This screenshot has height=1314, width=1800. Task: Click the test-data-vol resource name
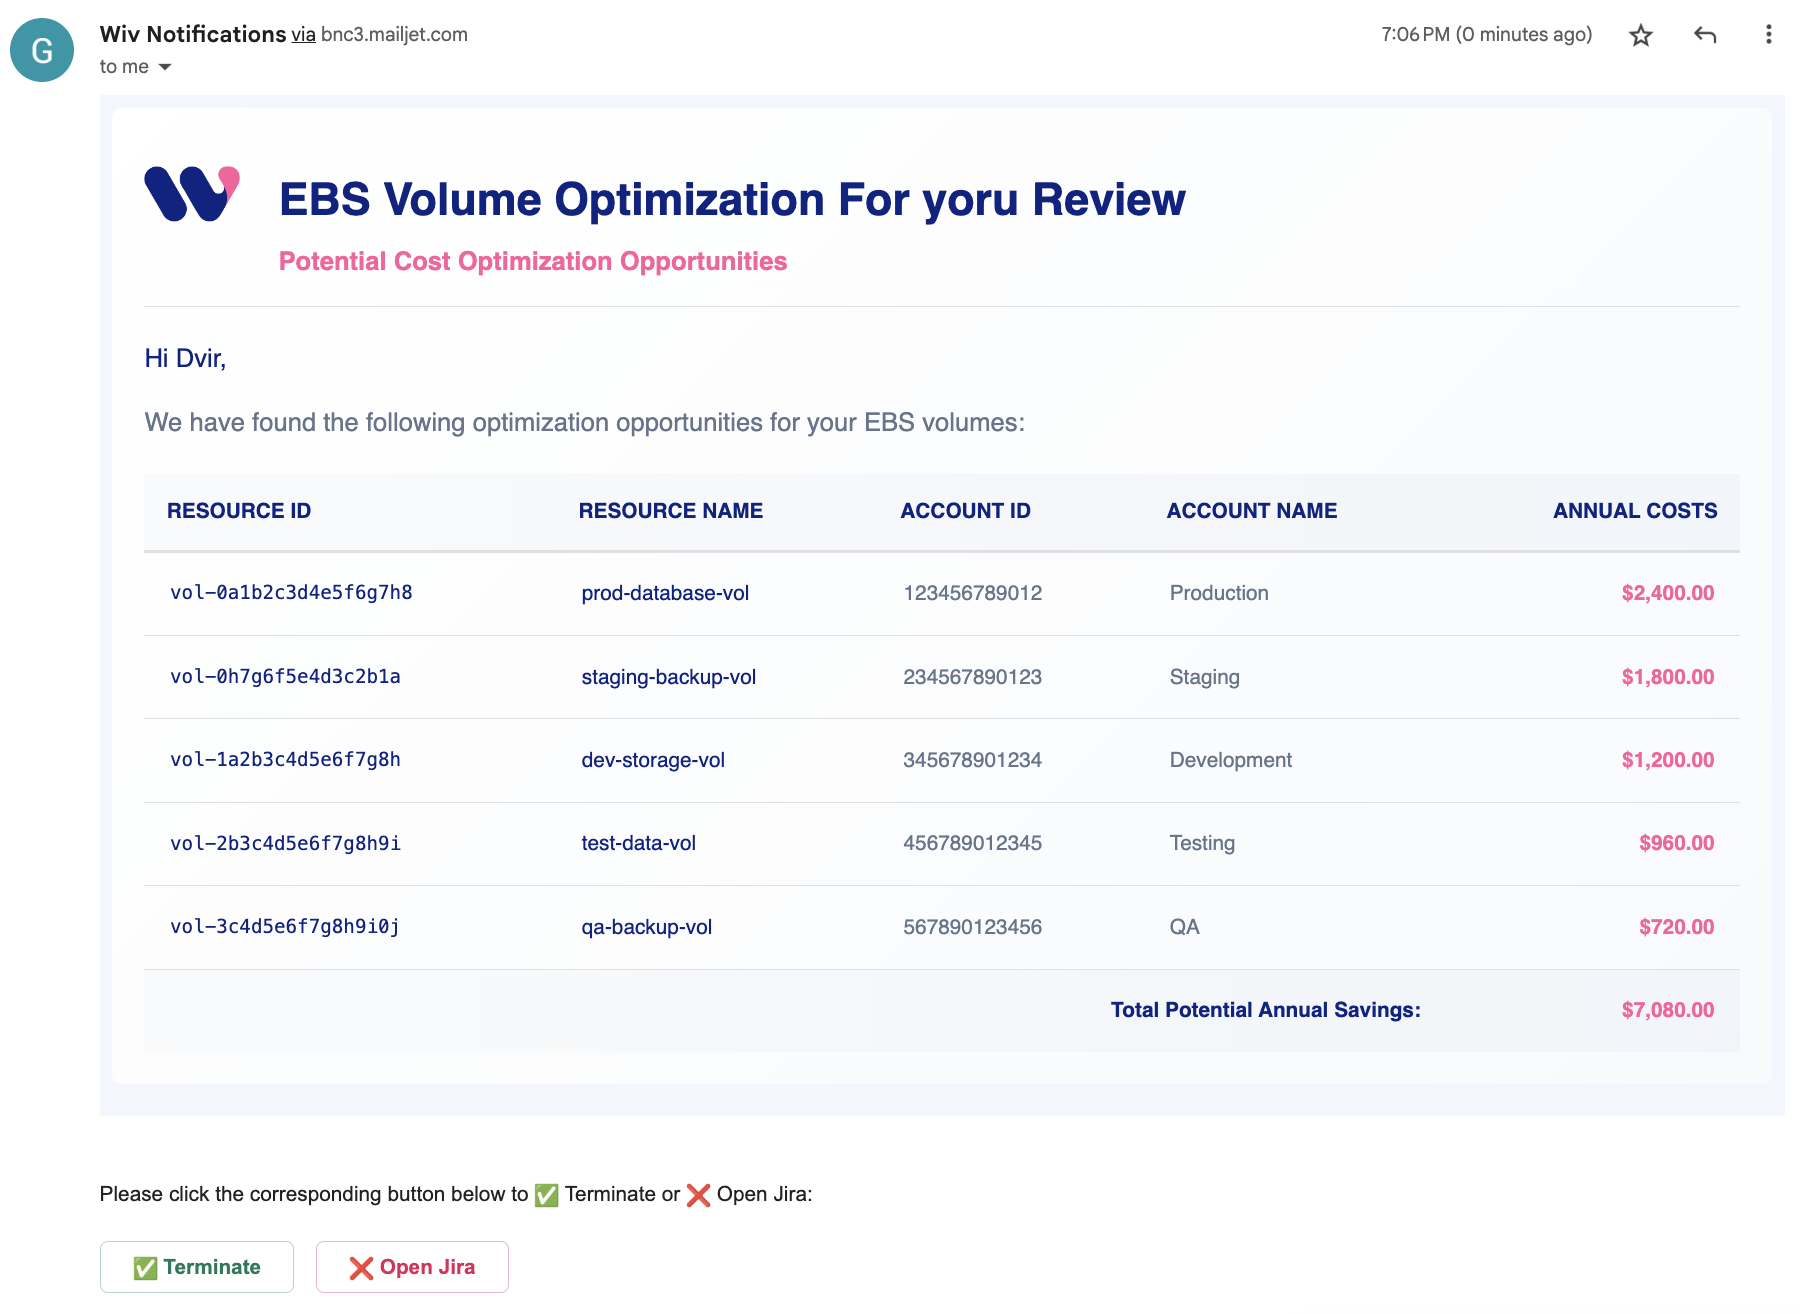tap(638, 843)
